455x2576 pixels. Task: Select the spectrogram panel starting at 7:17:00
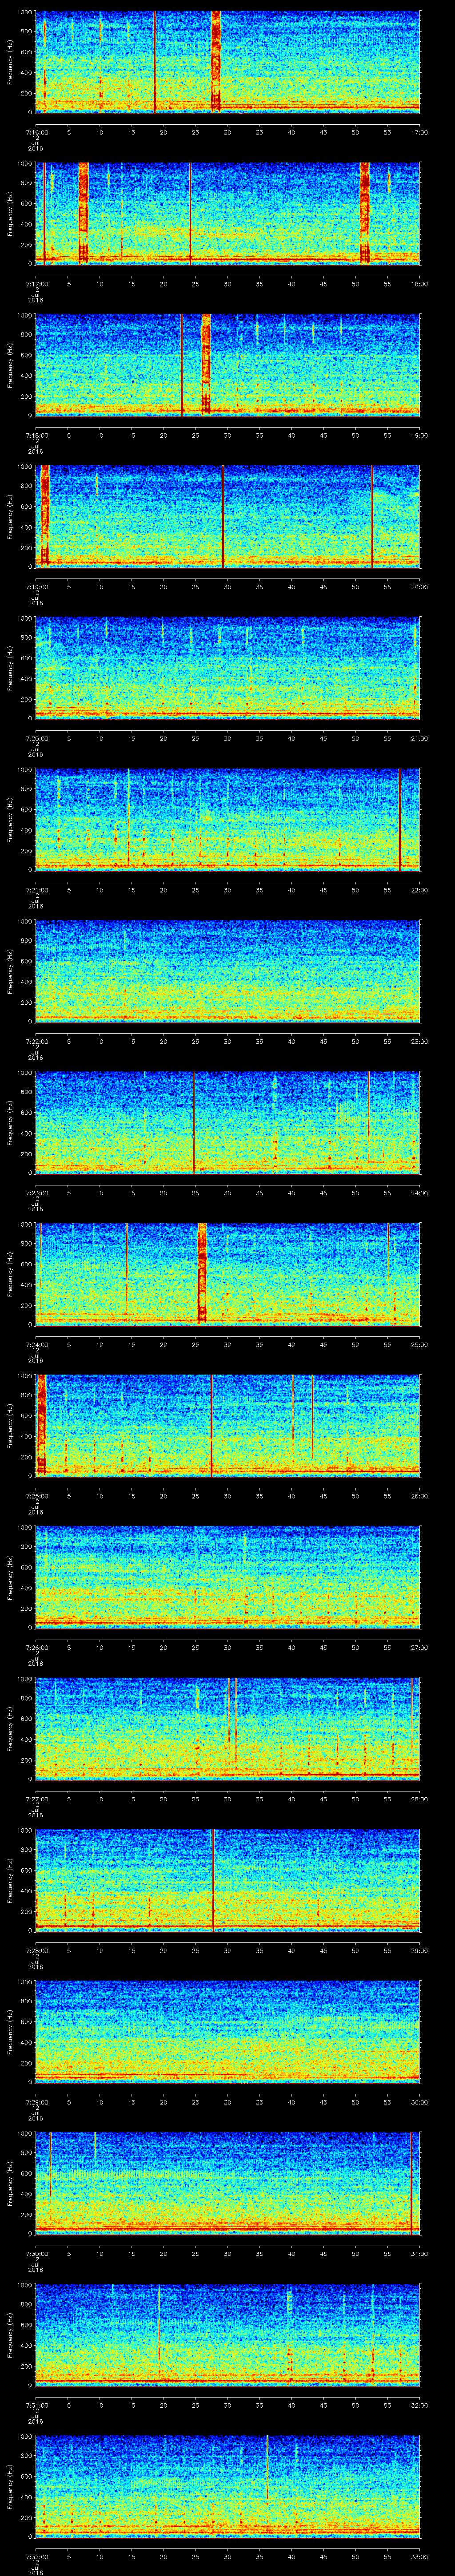pos(227,213)
